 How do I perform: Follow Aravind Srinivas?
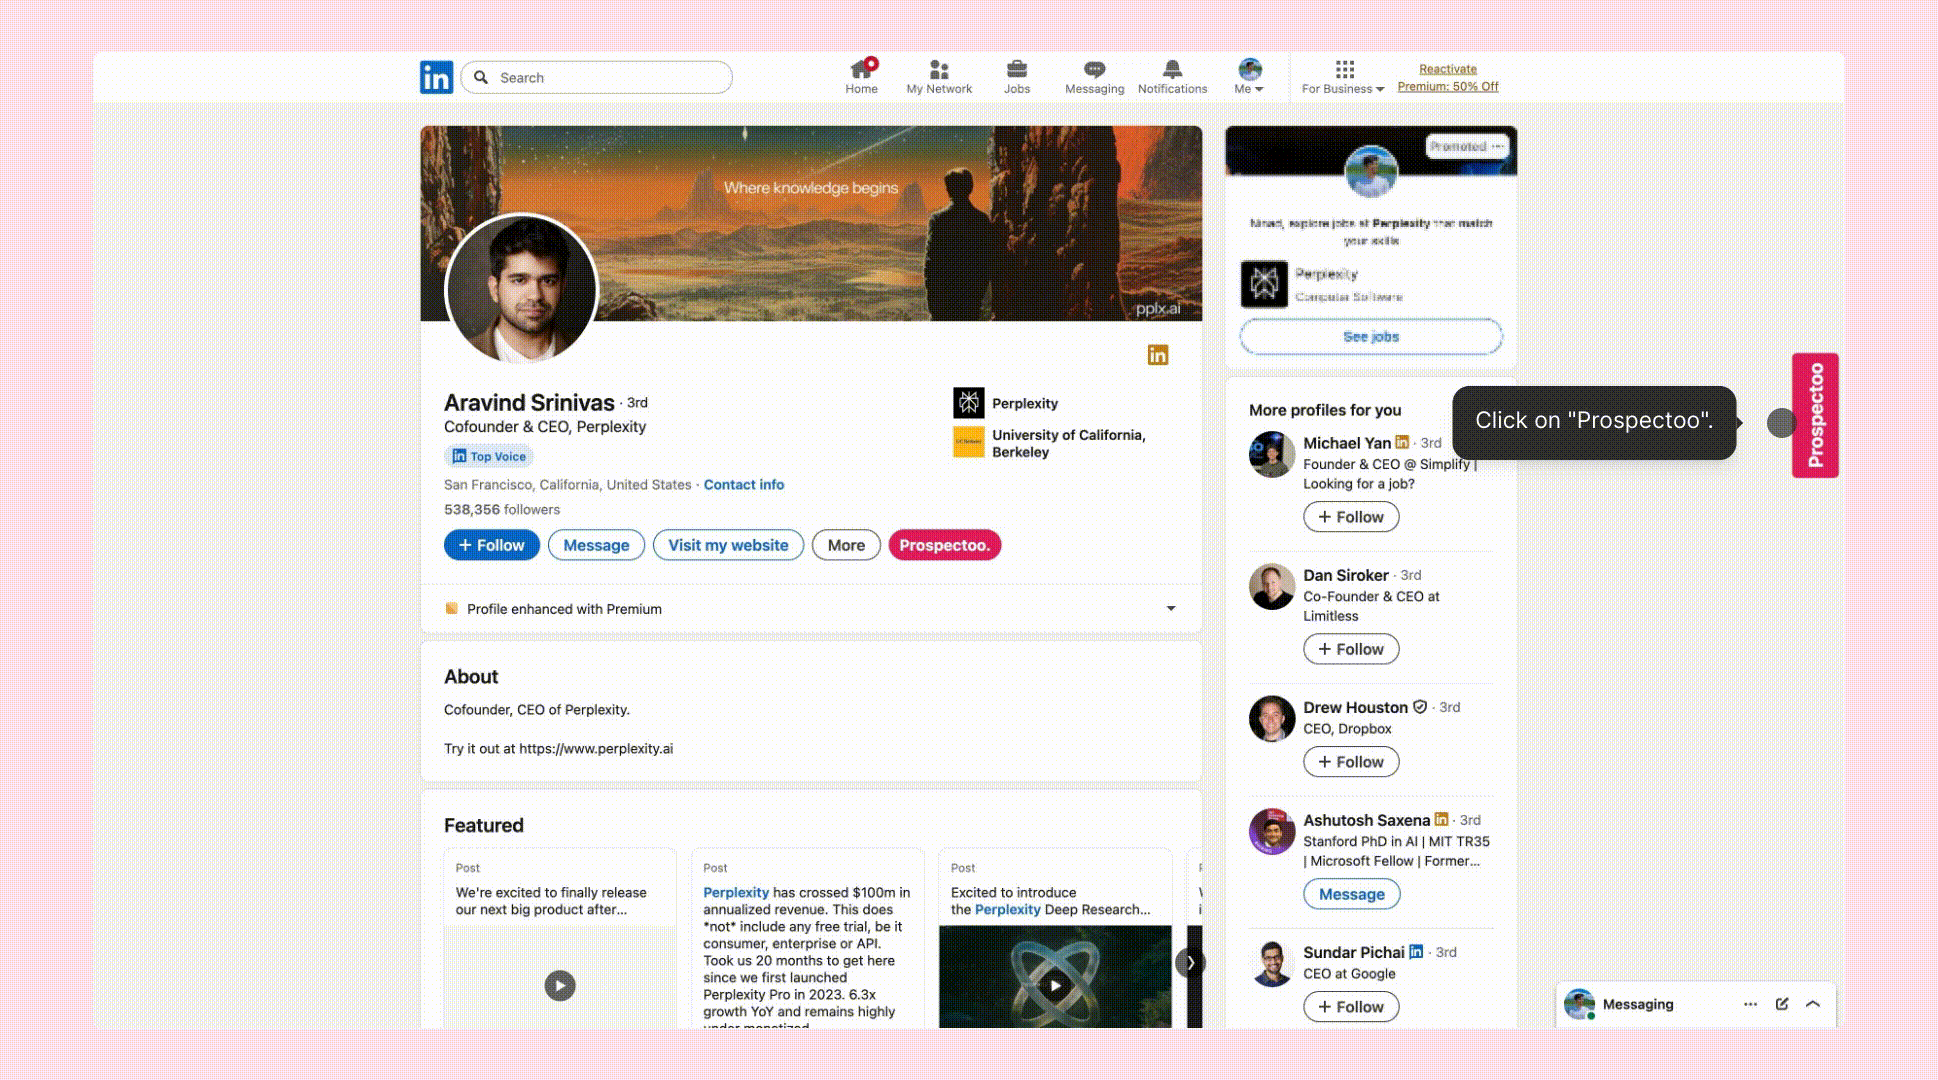click(492, 545)
